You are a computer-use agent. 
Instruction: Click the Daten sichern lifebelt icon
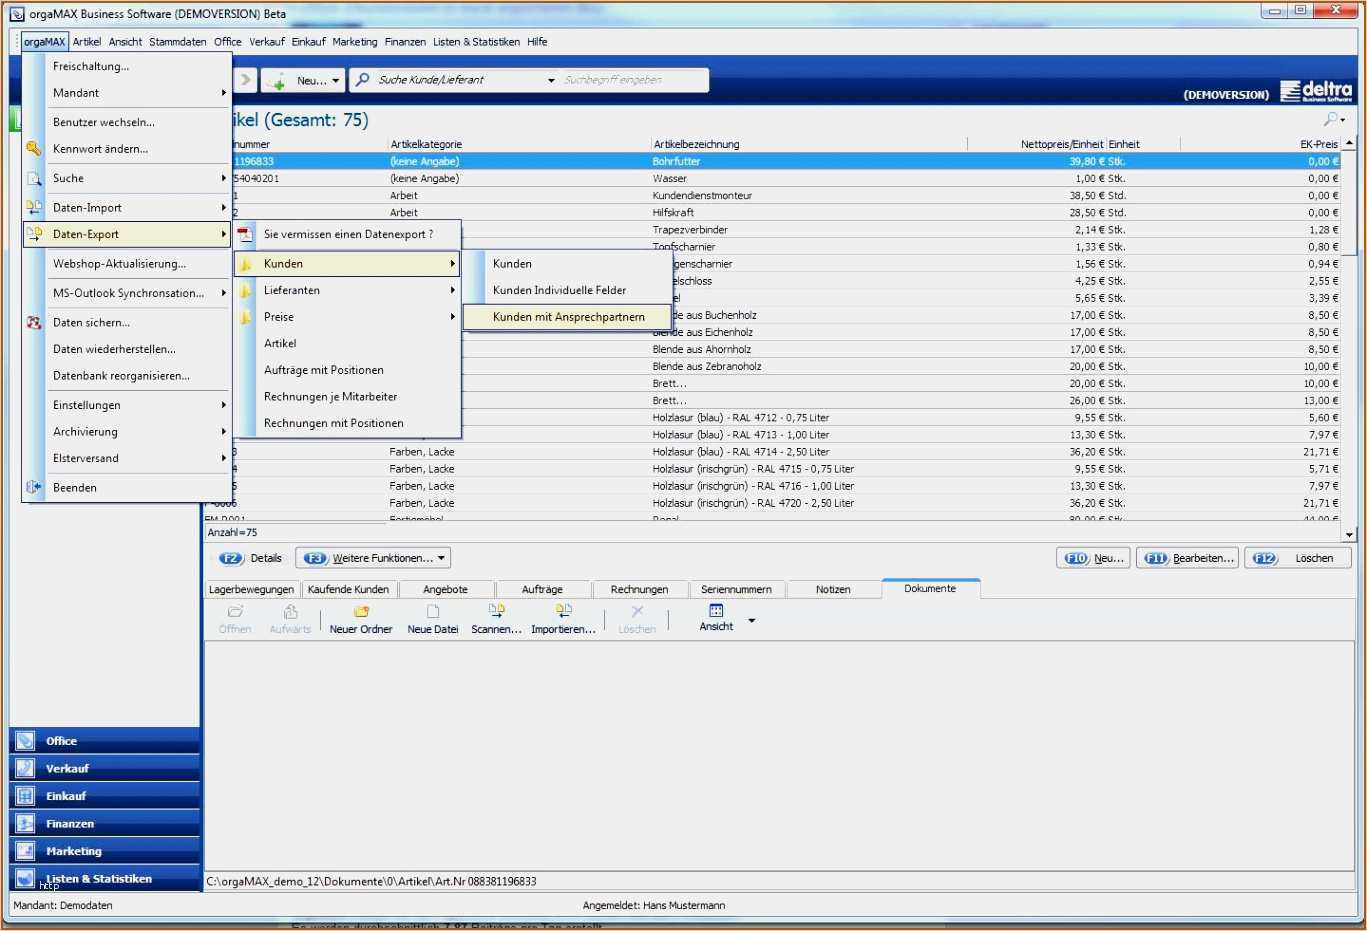(33, 322)
